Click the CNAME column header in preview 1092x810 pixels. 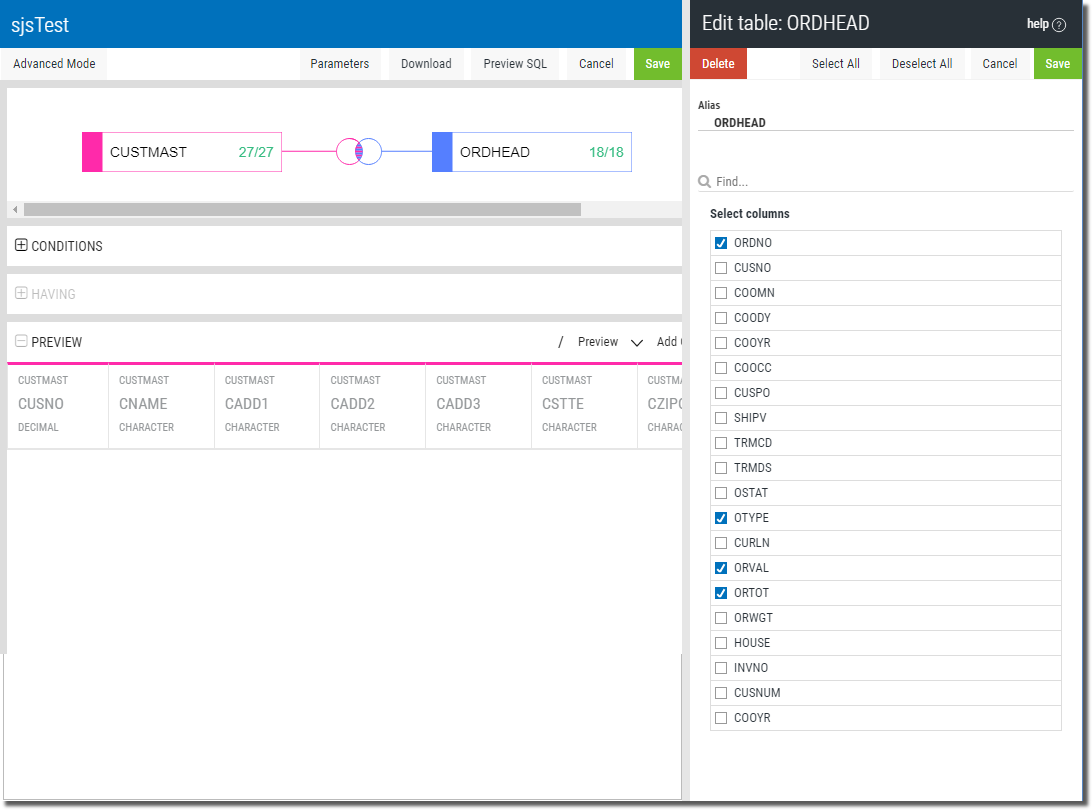(143, 404)
